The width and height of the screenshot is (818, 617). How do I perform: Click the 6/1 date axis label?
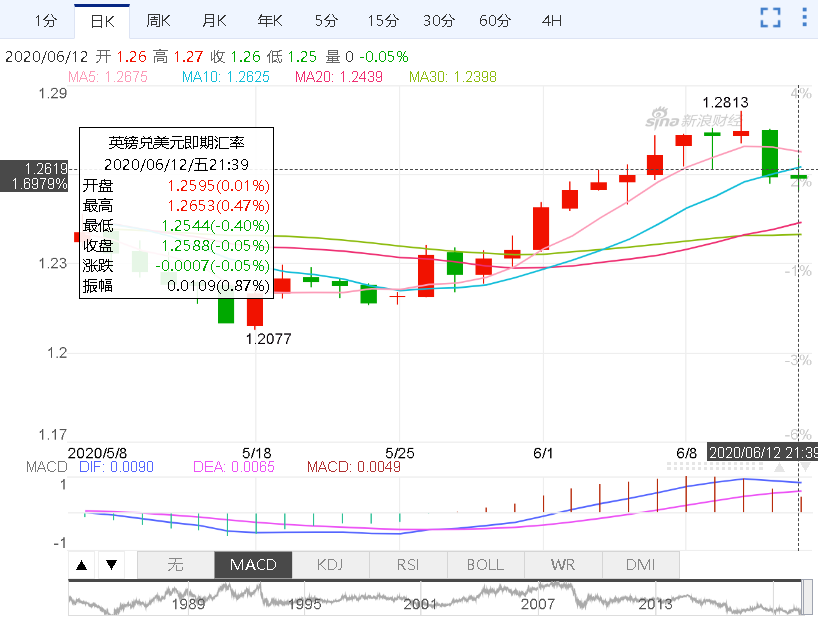[543, 453]
